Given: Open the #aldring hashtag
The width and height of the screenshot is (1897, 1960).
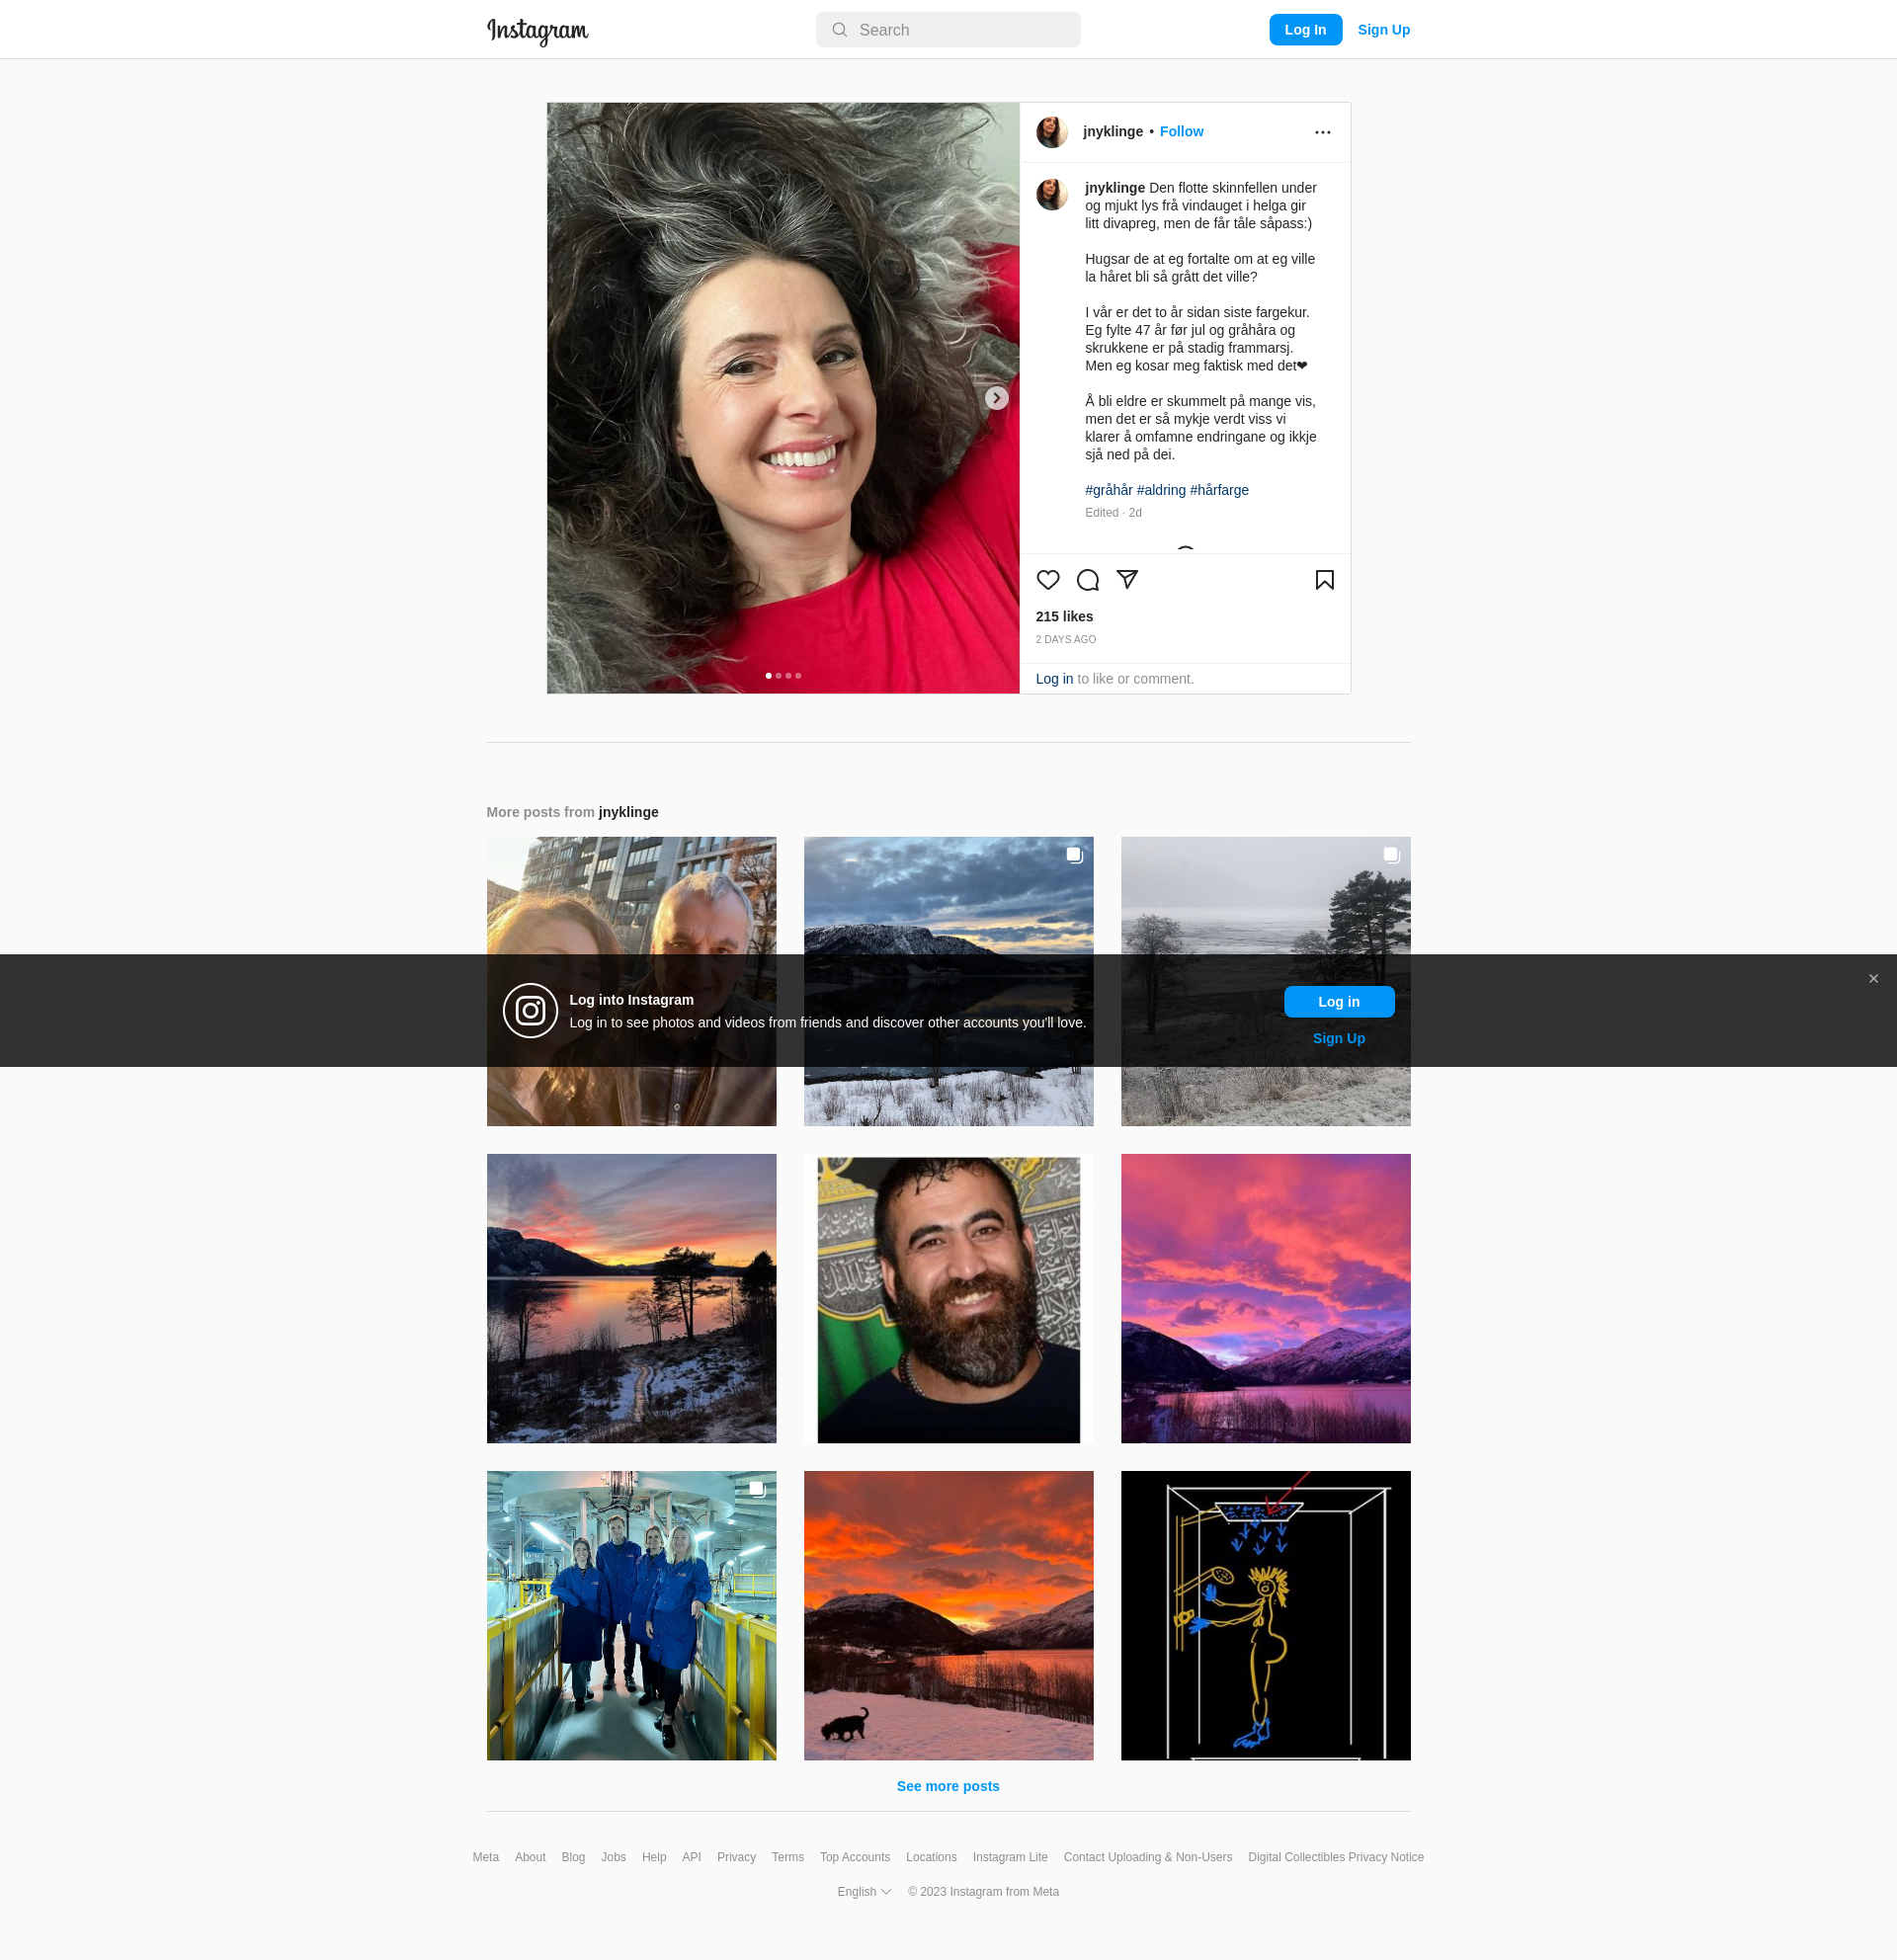Looking at the screenshot, I should 1161,490.
